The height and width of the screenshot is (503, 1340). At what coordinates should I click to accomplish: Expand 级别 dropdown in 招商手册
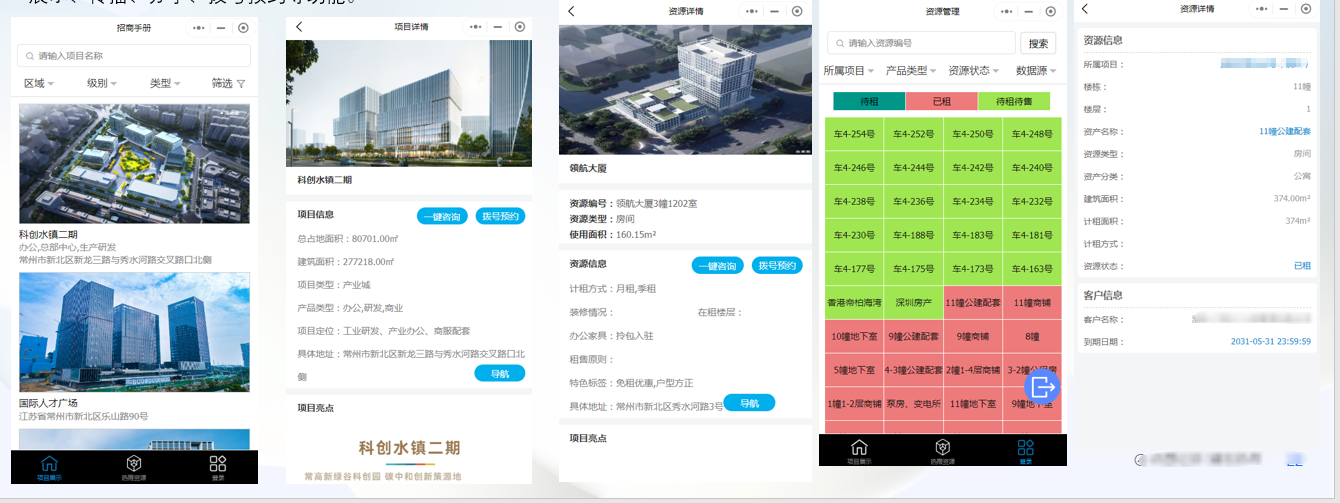(102, 83)
